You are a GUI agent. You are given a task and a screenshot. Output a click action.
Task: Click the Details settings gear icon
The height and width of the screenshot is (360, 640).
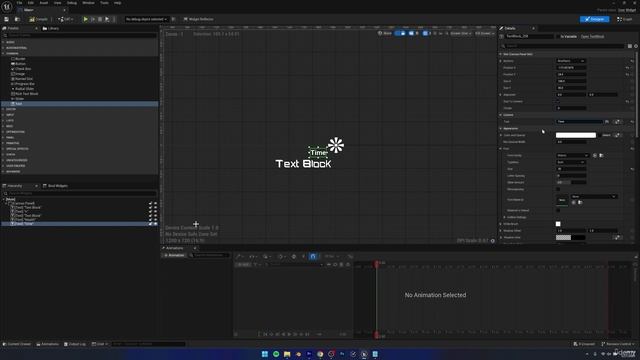(636, 46)
